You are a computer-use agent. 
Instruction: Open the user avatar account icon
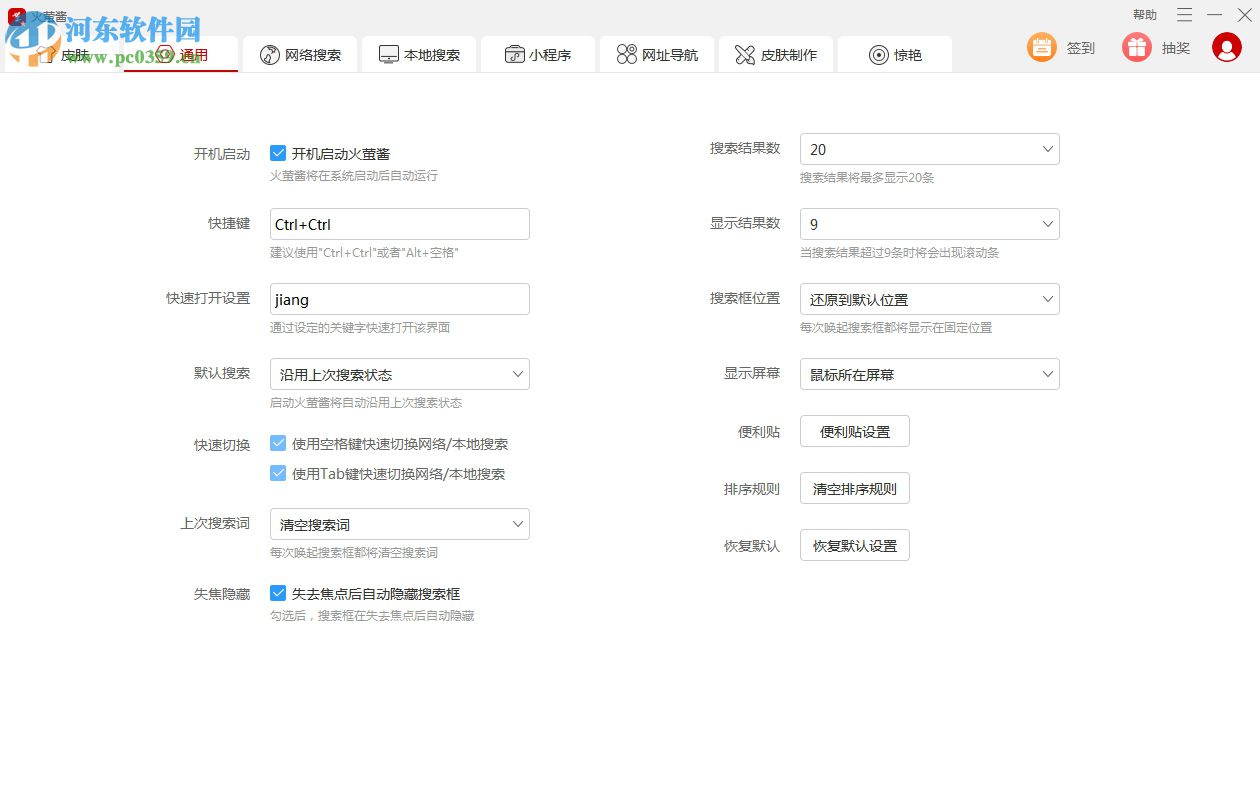pos(1227,47)
